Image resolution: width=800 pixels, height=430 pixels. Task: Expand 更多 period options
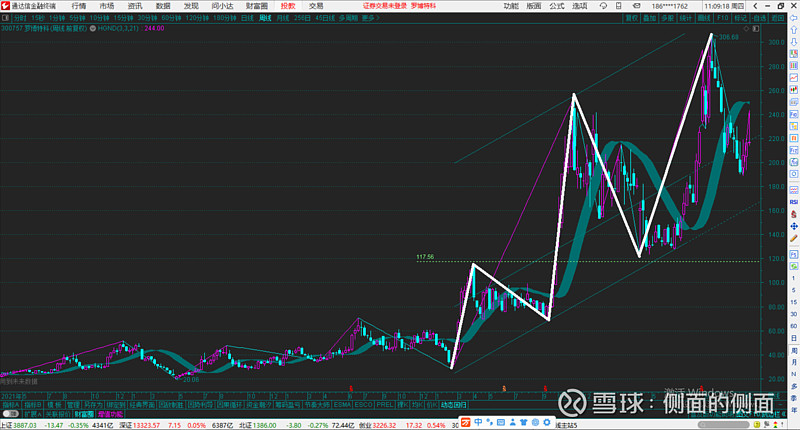pos(371,18)
